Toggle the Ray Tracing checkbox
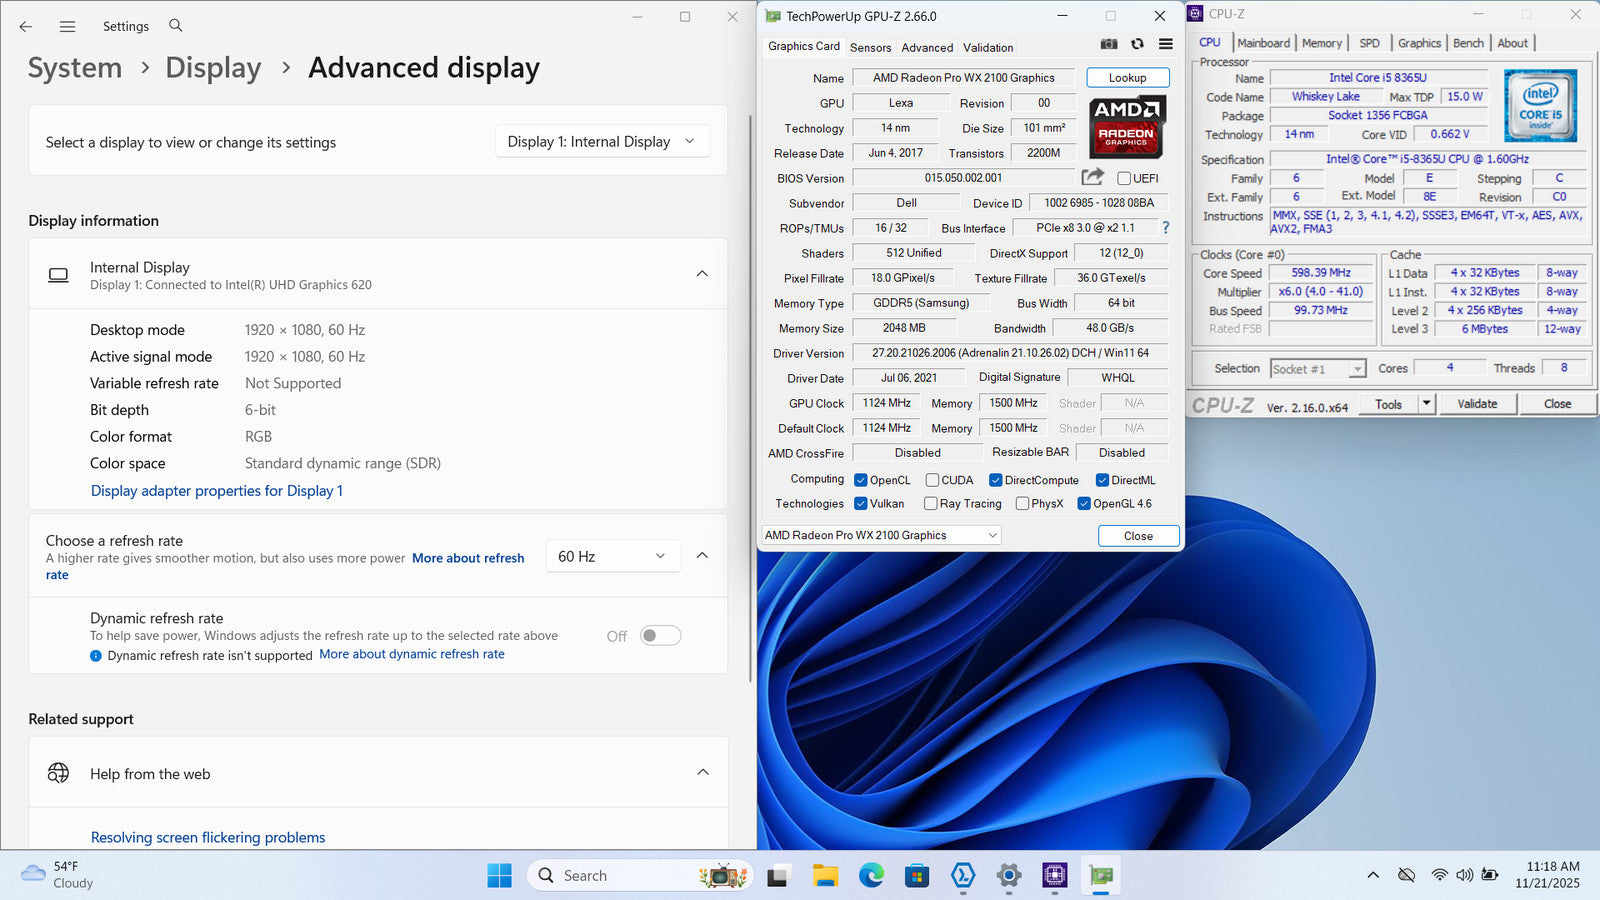Viewport: 1600px width, 900px height. 931,504
